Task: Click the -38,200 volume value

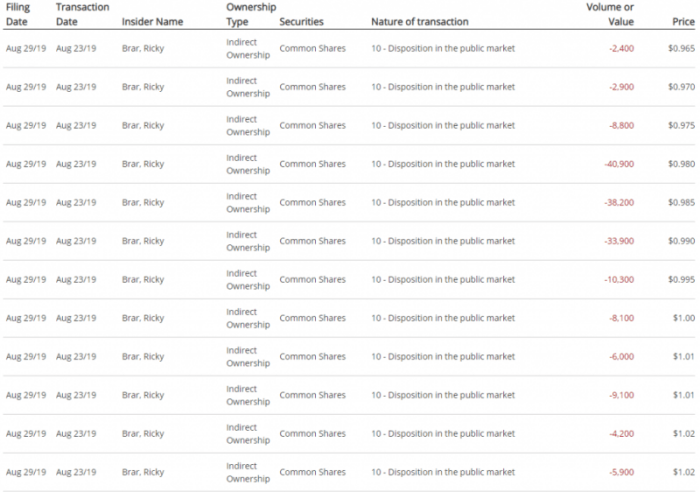Action: [619, 202]
